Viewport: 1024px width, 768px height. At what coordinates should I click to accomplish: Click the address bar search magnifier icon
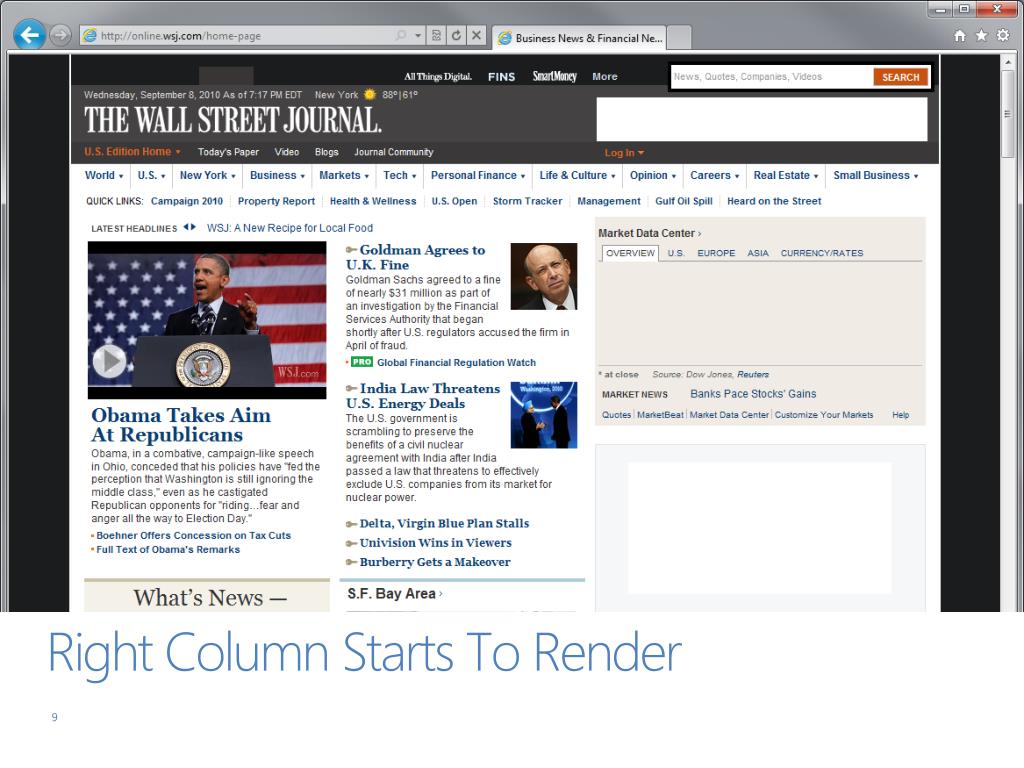[401, 35]
